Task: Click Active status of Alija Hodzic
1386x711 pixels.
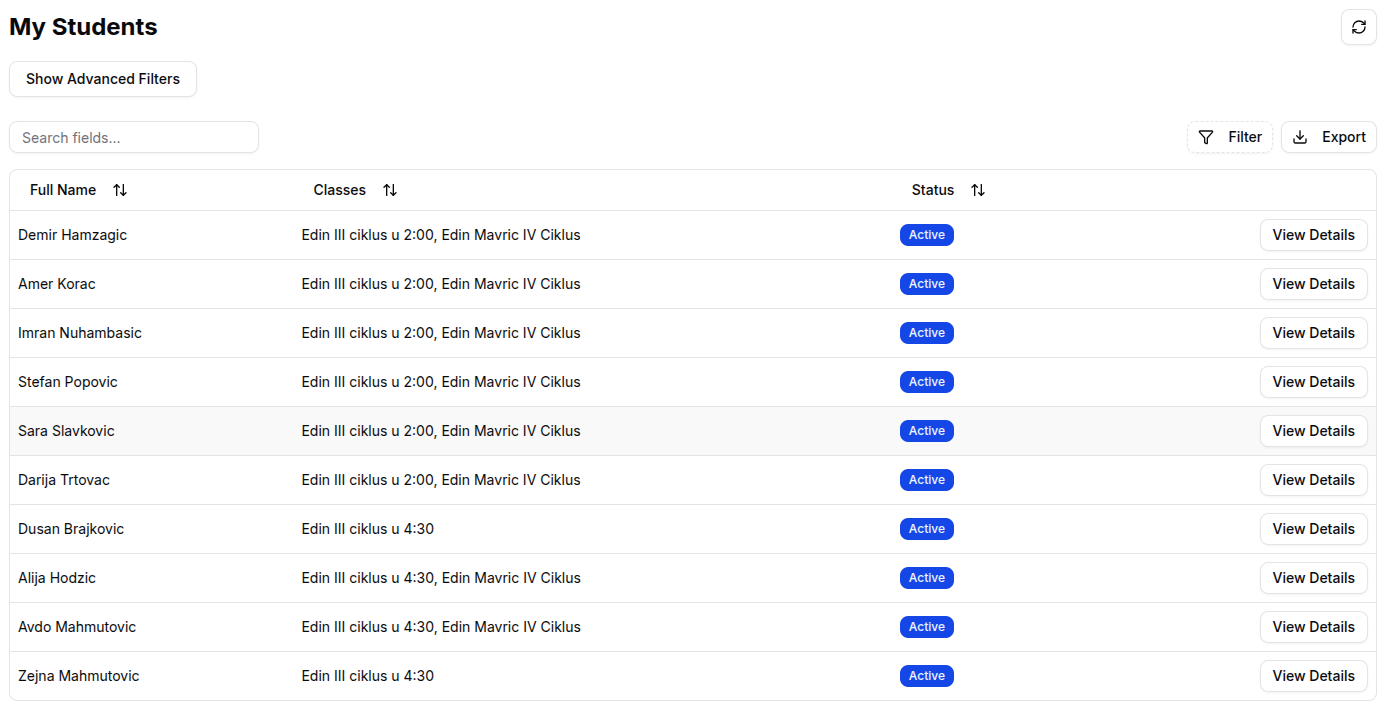Action: [x=926, y=578]
